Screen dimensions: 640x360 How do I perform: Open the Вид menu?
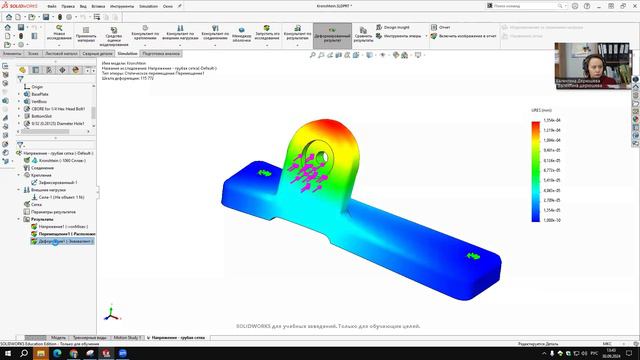coord(83,6)
